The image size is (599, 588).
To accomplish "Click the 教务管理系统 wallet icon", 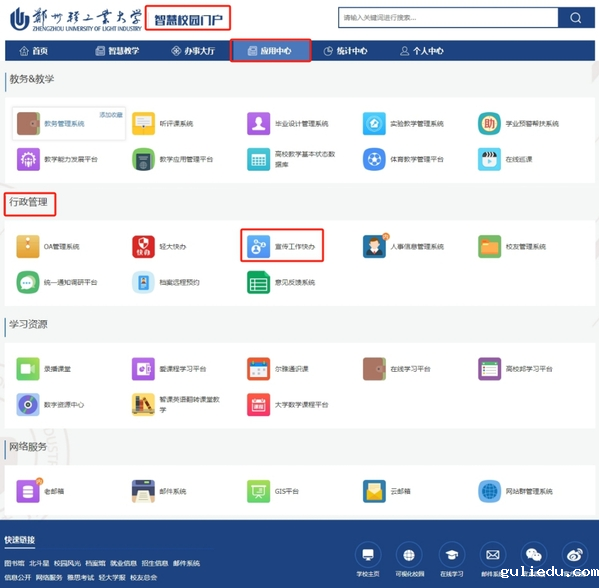I will coord(28,123).
